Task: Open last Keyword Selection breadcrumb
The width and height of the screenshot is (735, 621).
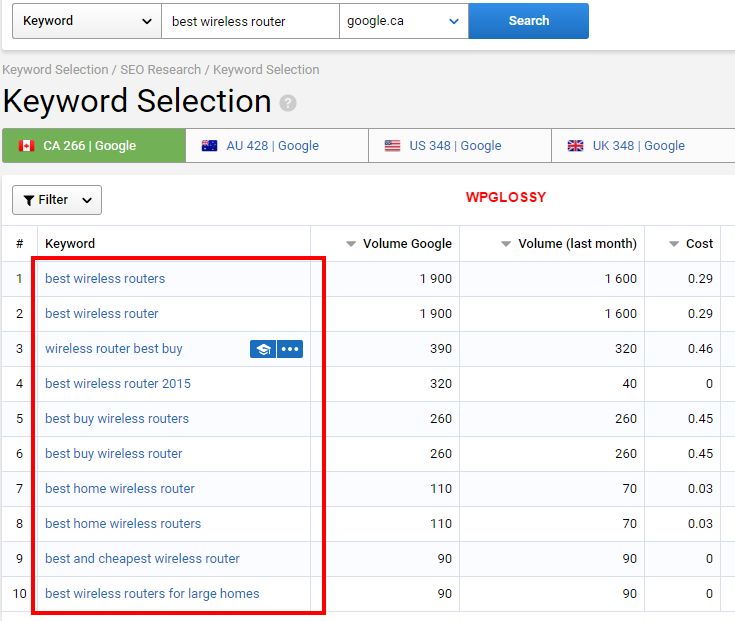Action: 266,70
